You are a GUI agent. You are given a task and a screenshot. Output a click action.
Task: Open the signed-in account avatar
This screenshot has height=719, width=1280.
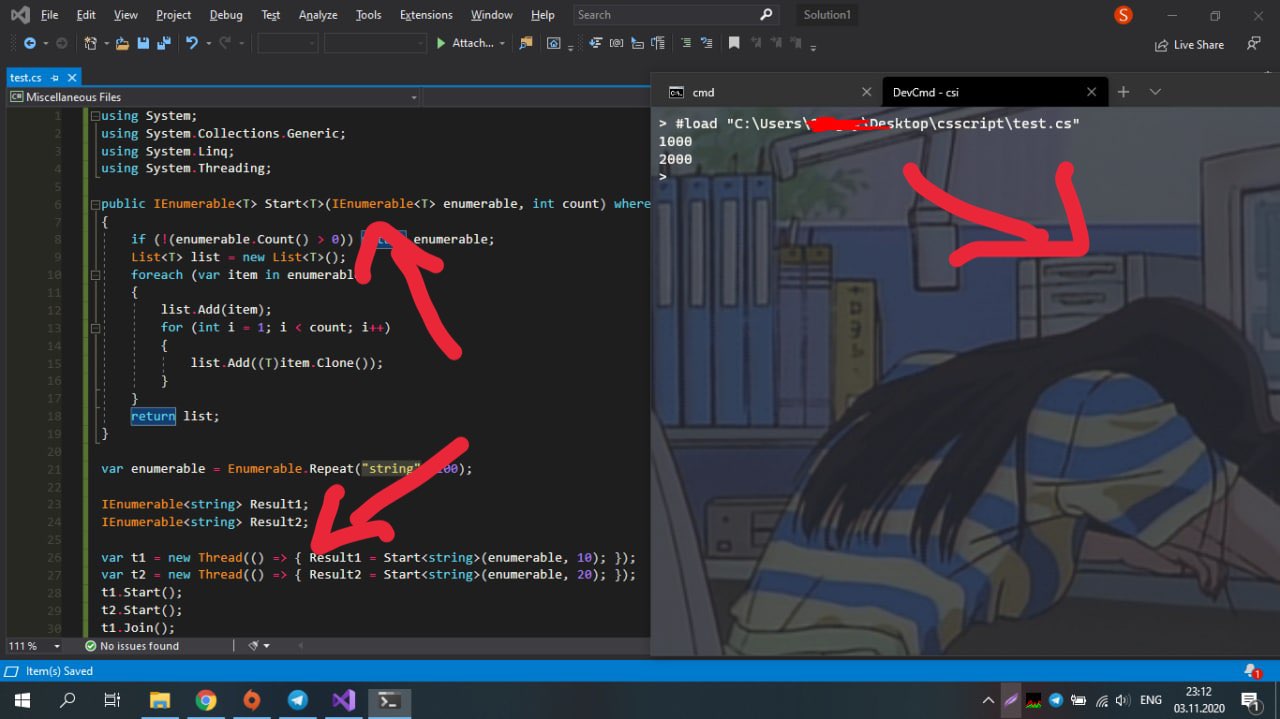click(1123, 15)
